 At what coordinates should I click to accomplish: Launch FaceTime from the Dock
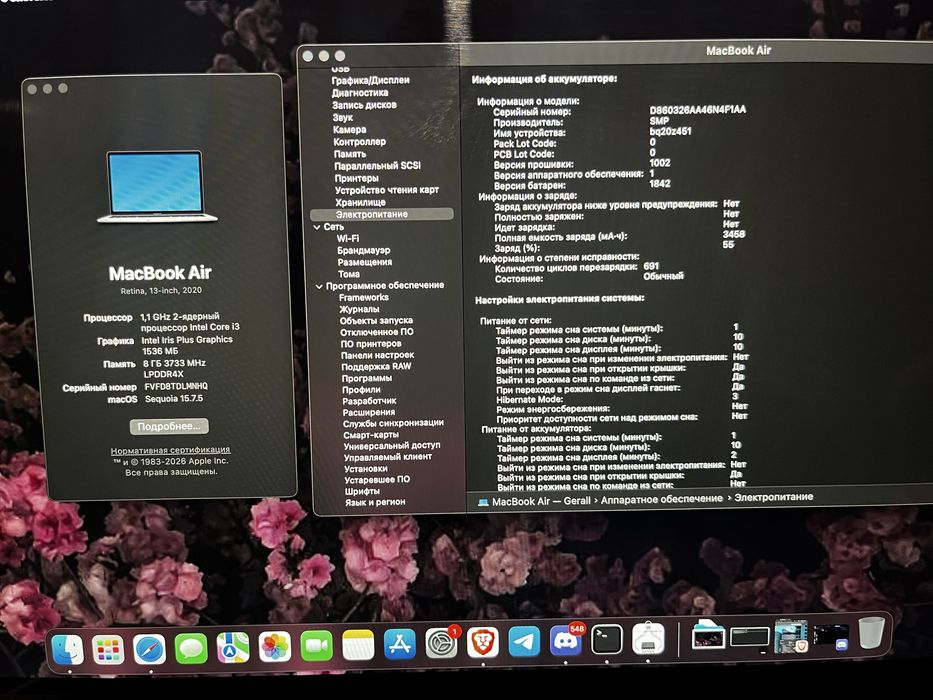click(x=317, y=646)
